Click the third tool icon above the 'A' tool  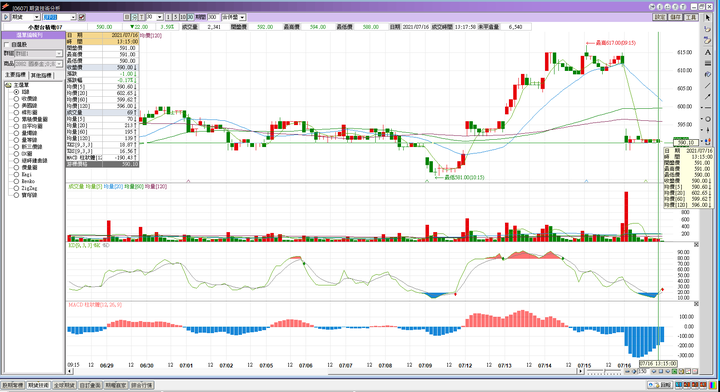[x=708, y=40]
